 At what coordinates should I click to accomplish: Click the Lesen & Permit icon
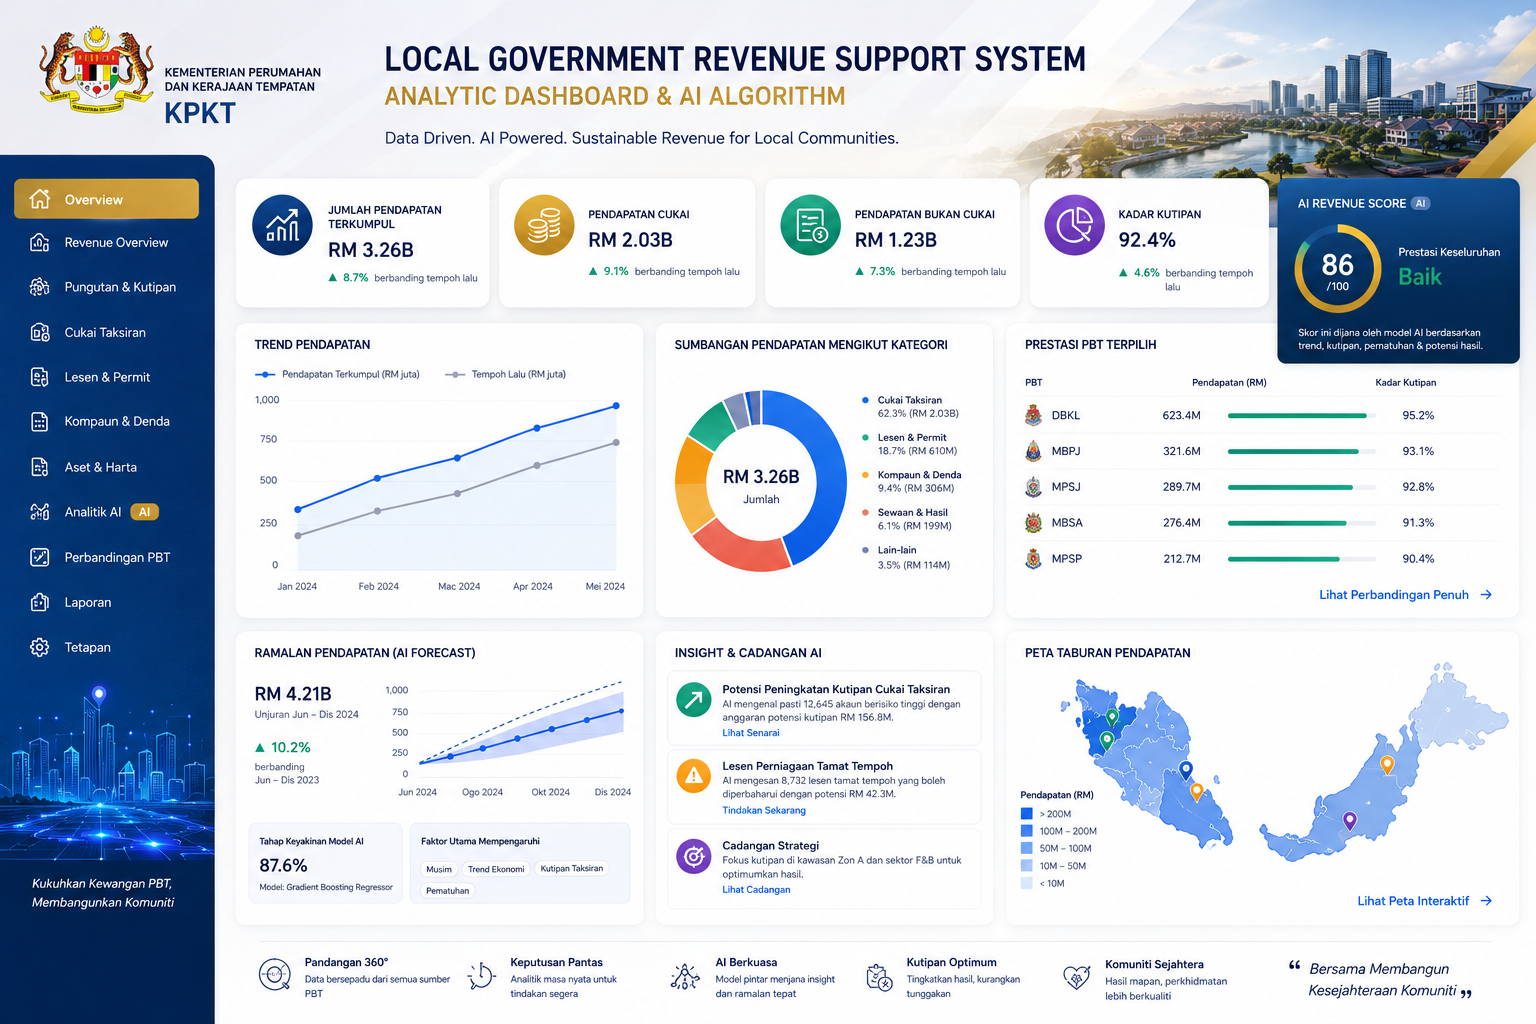[40, 377]
